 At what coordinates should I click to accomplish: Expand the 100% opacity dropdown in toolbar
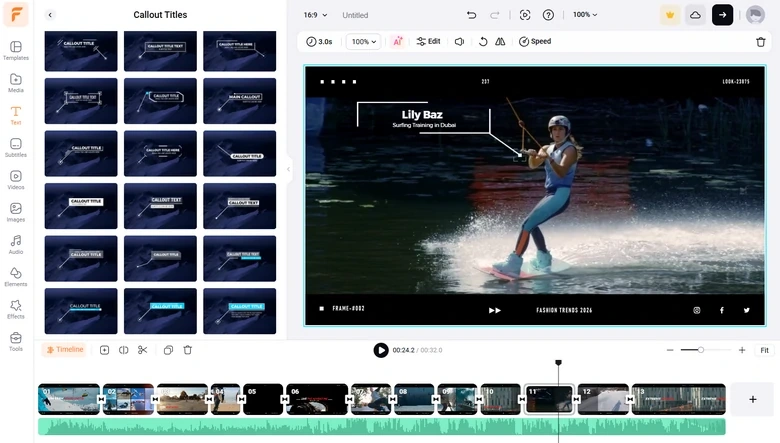pyautogui.click(x=363, y=42)
